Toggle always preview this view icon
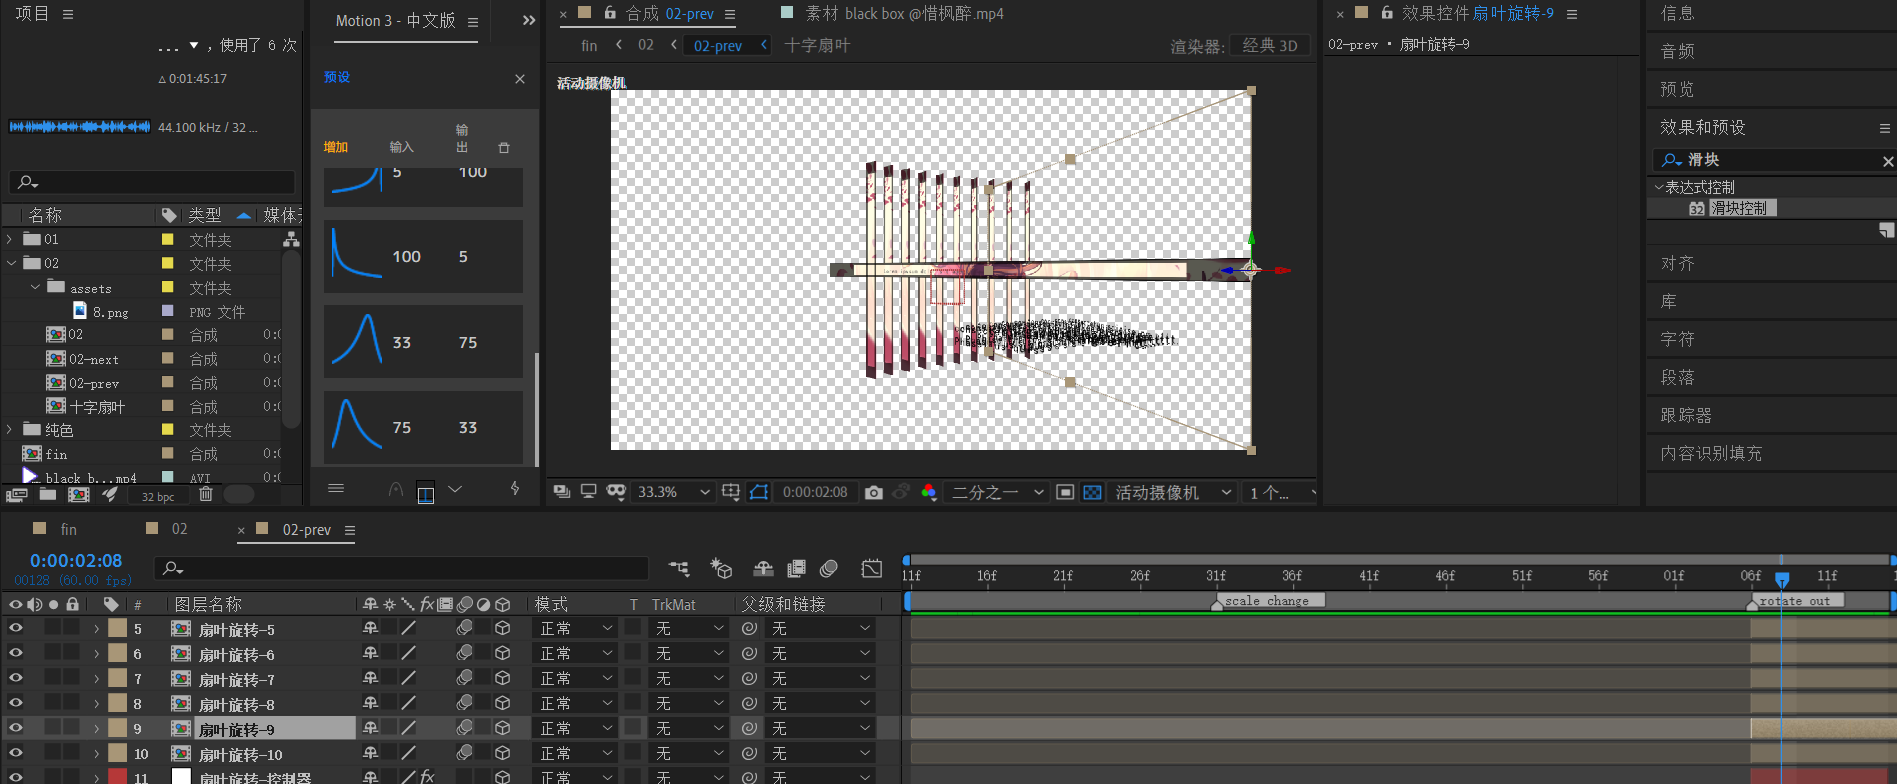 click(x=562, y=491)
